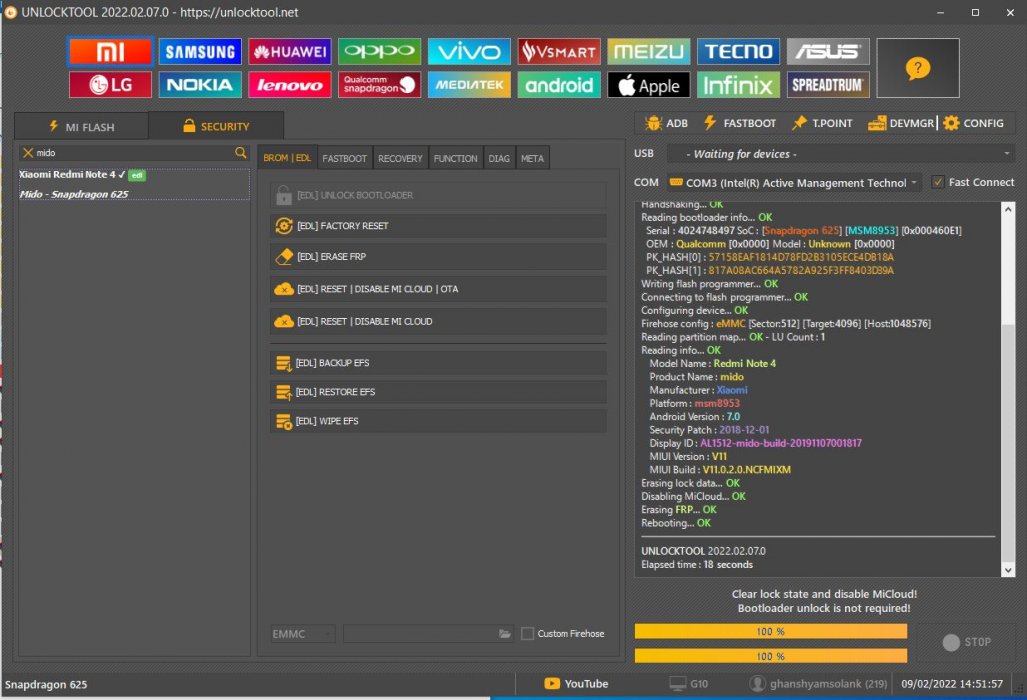Run EDL Restore EFS
Viewport: 1027px width, 700px height.
(x=438, y=392)
